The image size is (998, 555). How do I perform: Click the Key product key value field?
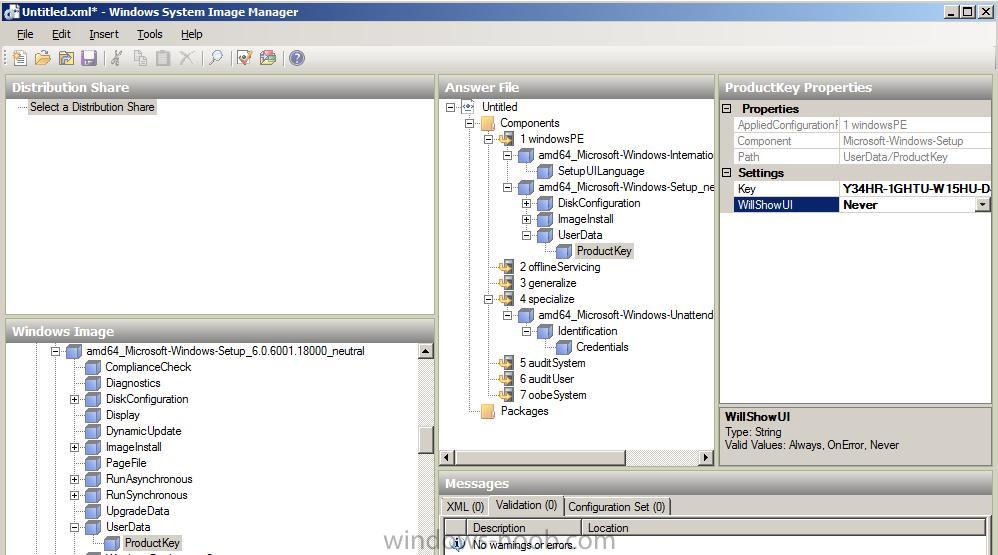[915, 188]
